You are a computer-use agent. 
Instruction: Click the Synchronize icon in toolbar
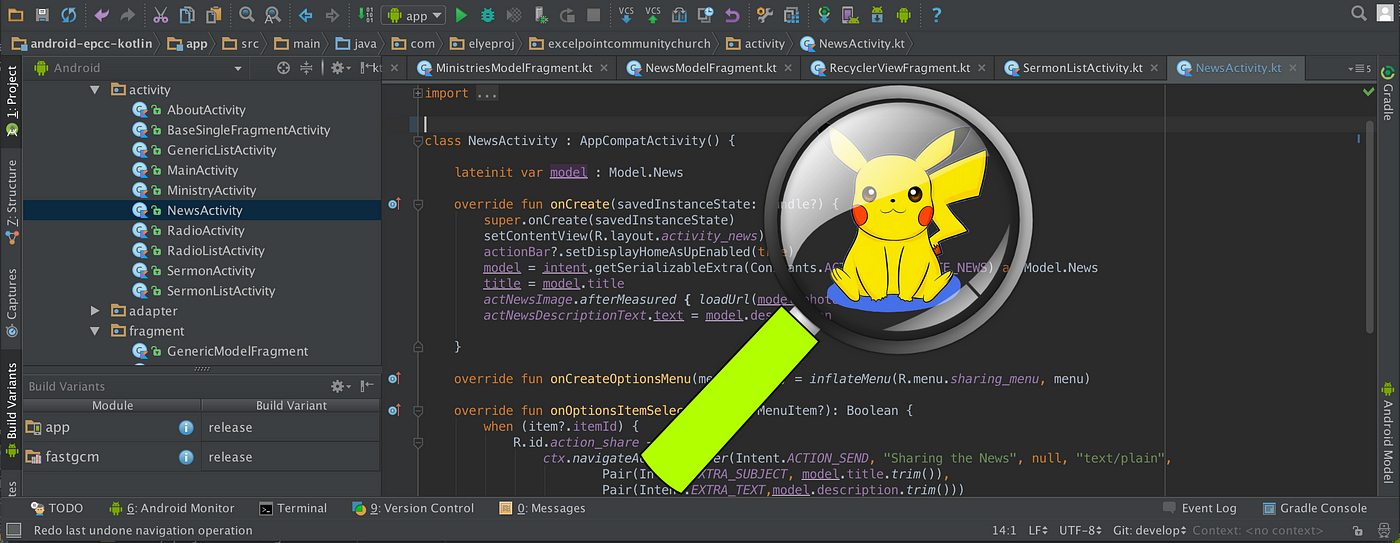pos(68,15)
